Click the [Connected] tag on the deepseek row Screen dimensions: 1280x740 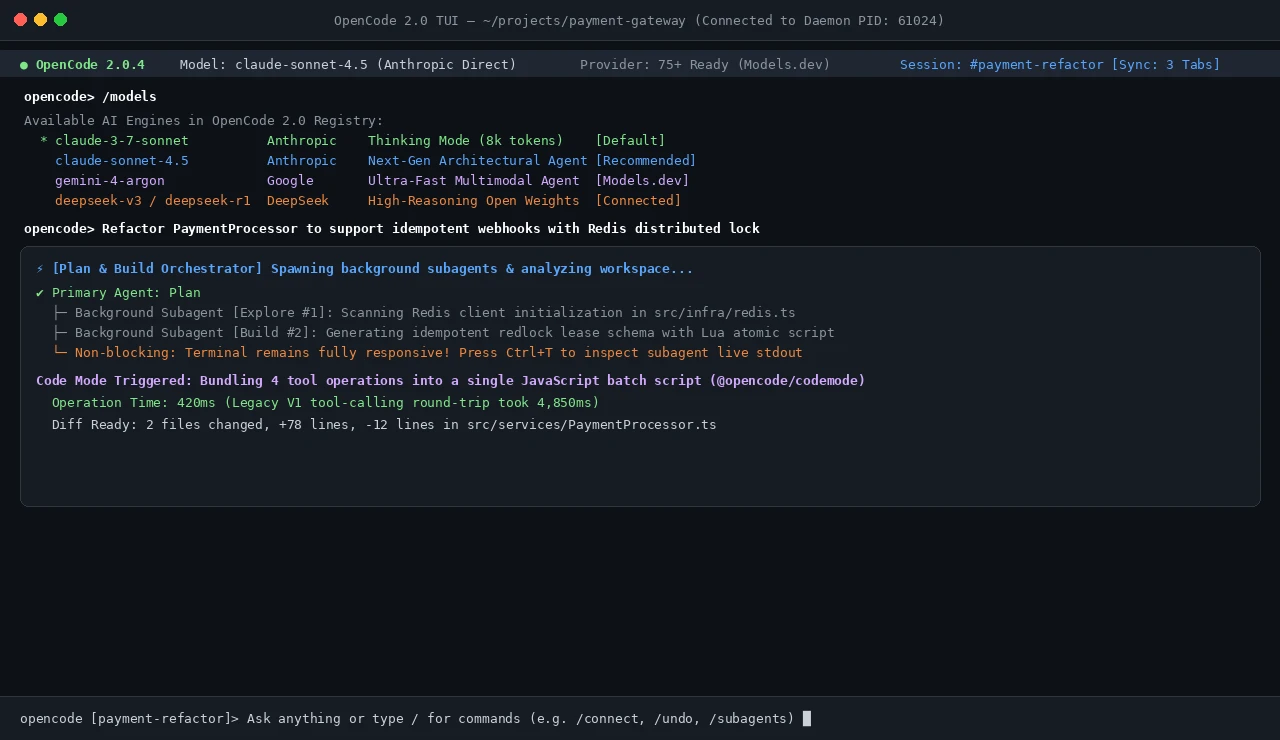pos(638,201)
